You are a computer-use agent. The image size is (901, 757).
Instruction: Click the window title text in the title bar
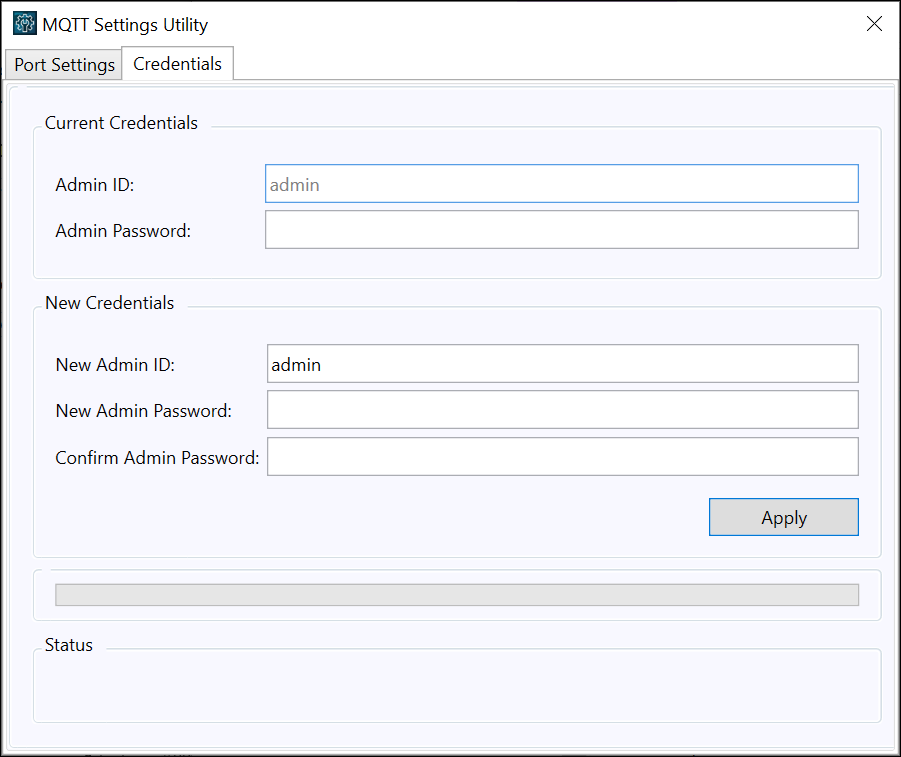(125, 25)
